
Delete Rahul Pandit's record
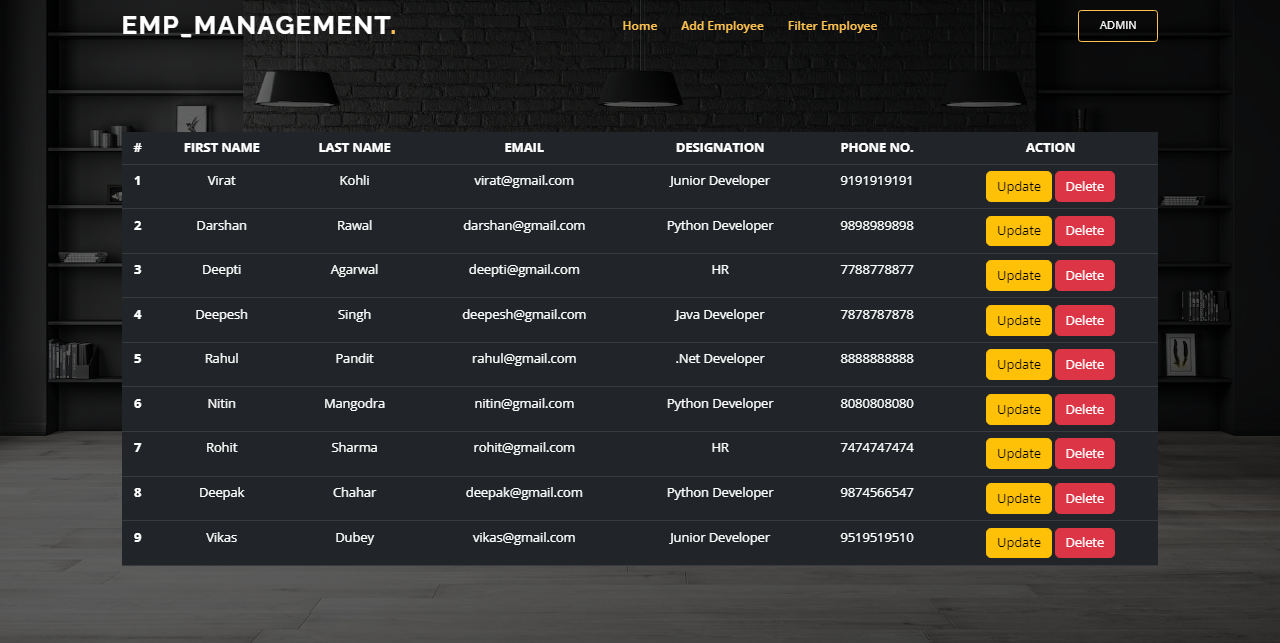[x=1084, y=364]
